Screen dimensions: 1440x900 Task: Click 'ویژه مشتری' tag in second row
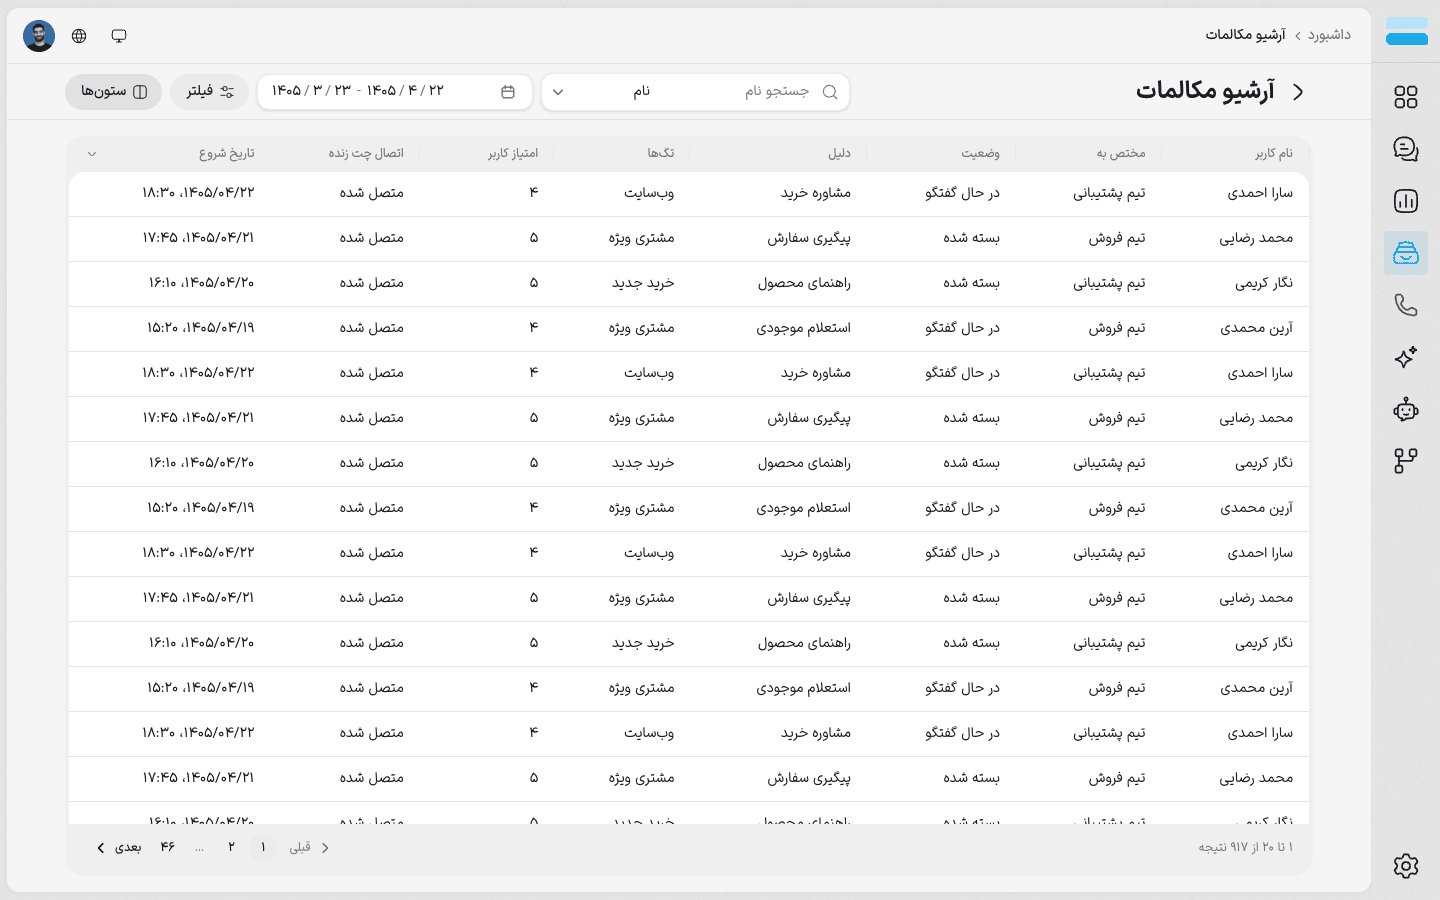641,237
